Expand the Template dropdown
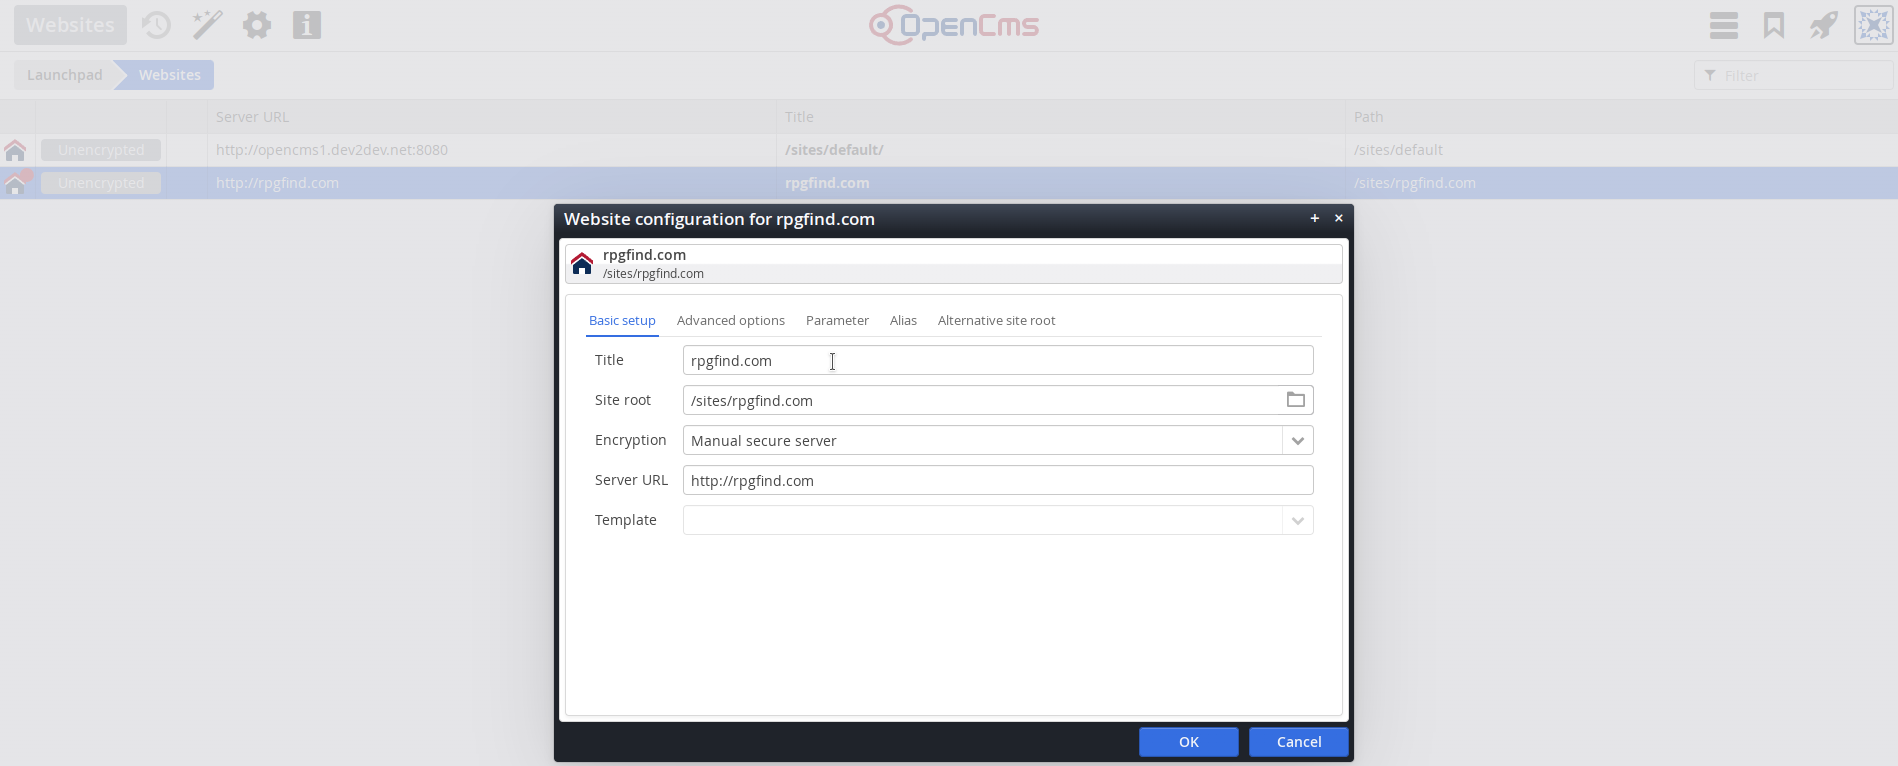 pos(1297,521)
